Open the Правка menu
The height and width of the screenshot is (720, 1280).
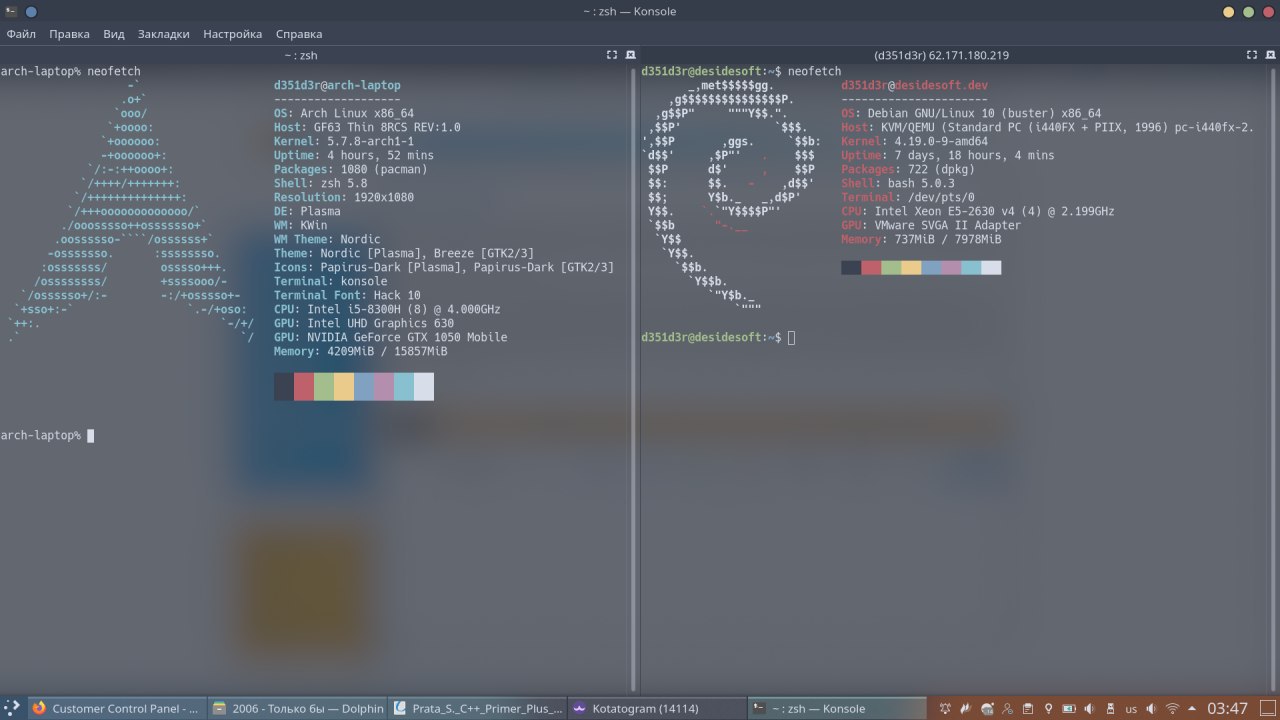click(69, 33)
